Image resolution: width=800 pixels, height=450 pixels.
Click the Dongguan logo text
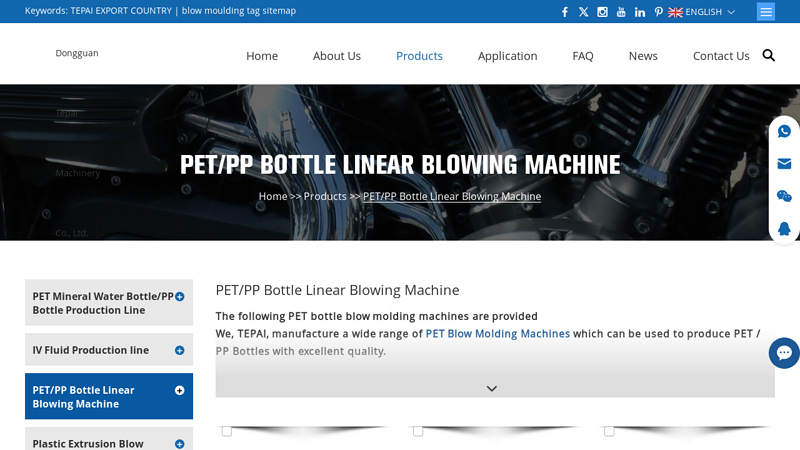pyautogui.click(x=77, y=53)
